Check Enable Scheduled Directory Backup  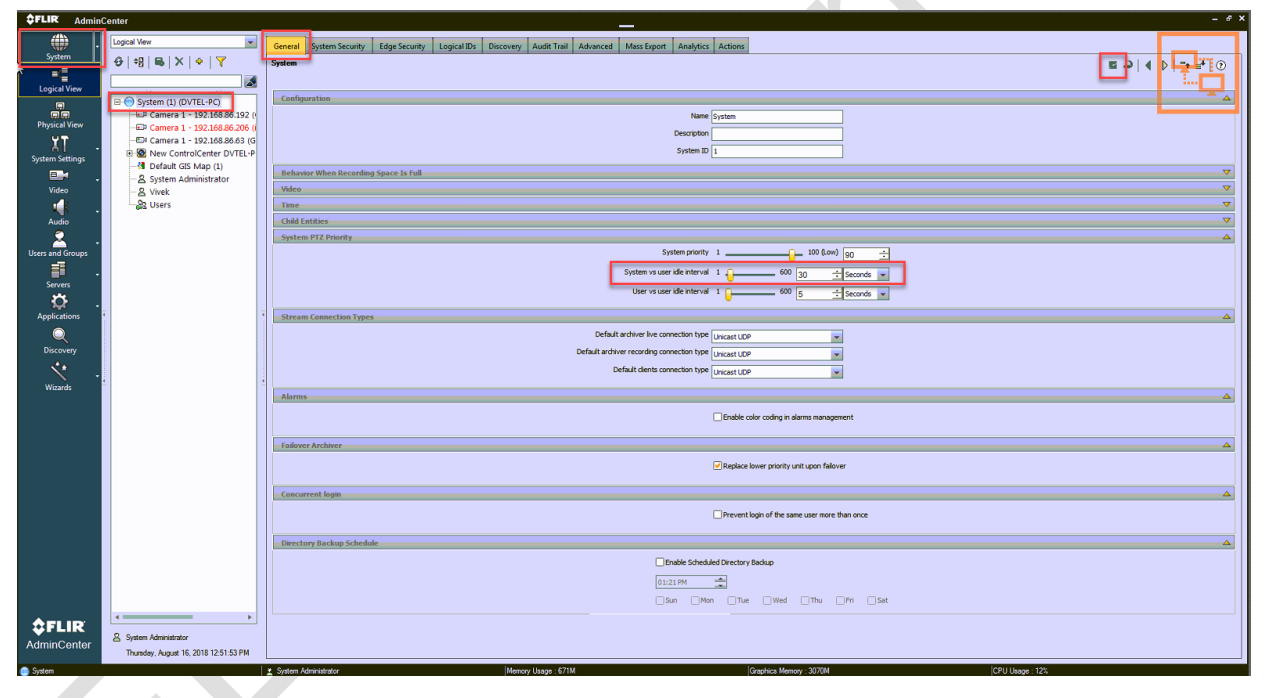click(659, 562)
